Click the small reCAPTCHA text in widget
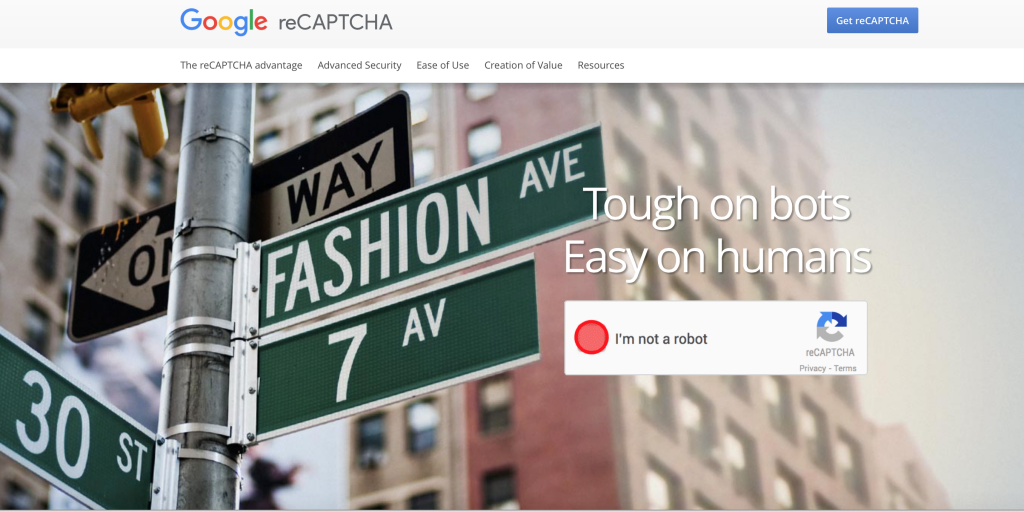This screenshot has width=1024, height=512. tap(829, 353)
